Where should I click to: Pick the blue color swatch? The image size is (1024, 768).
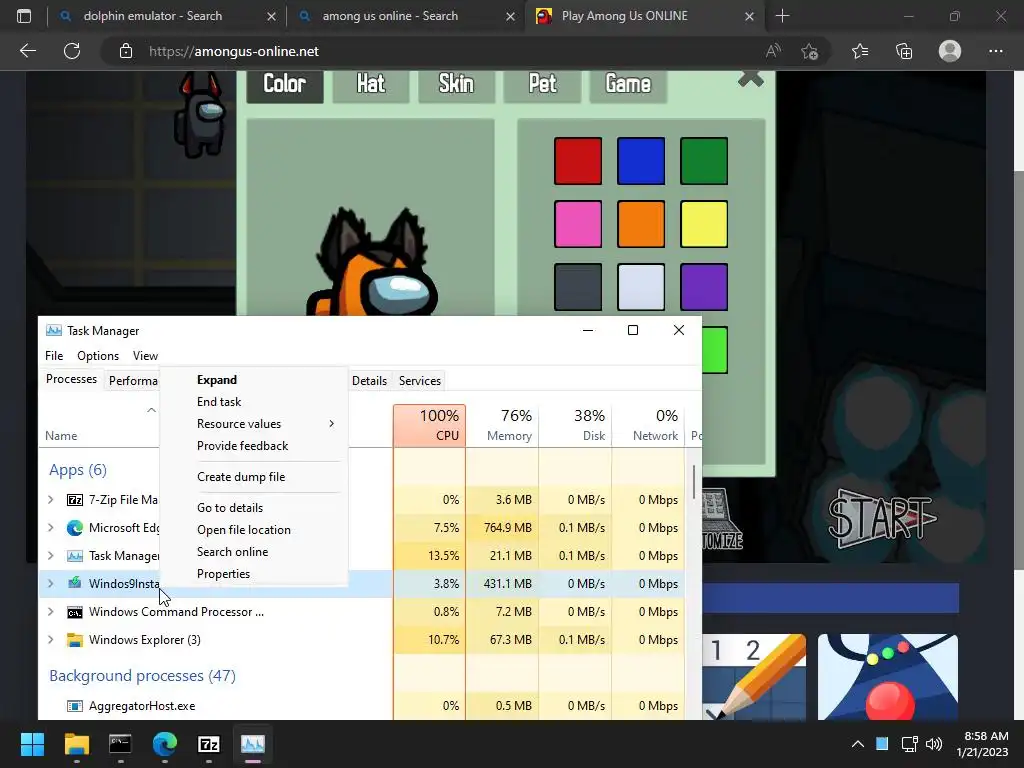tap(641, 161)
